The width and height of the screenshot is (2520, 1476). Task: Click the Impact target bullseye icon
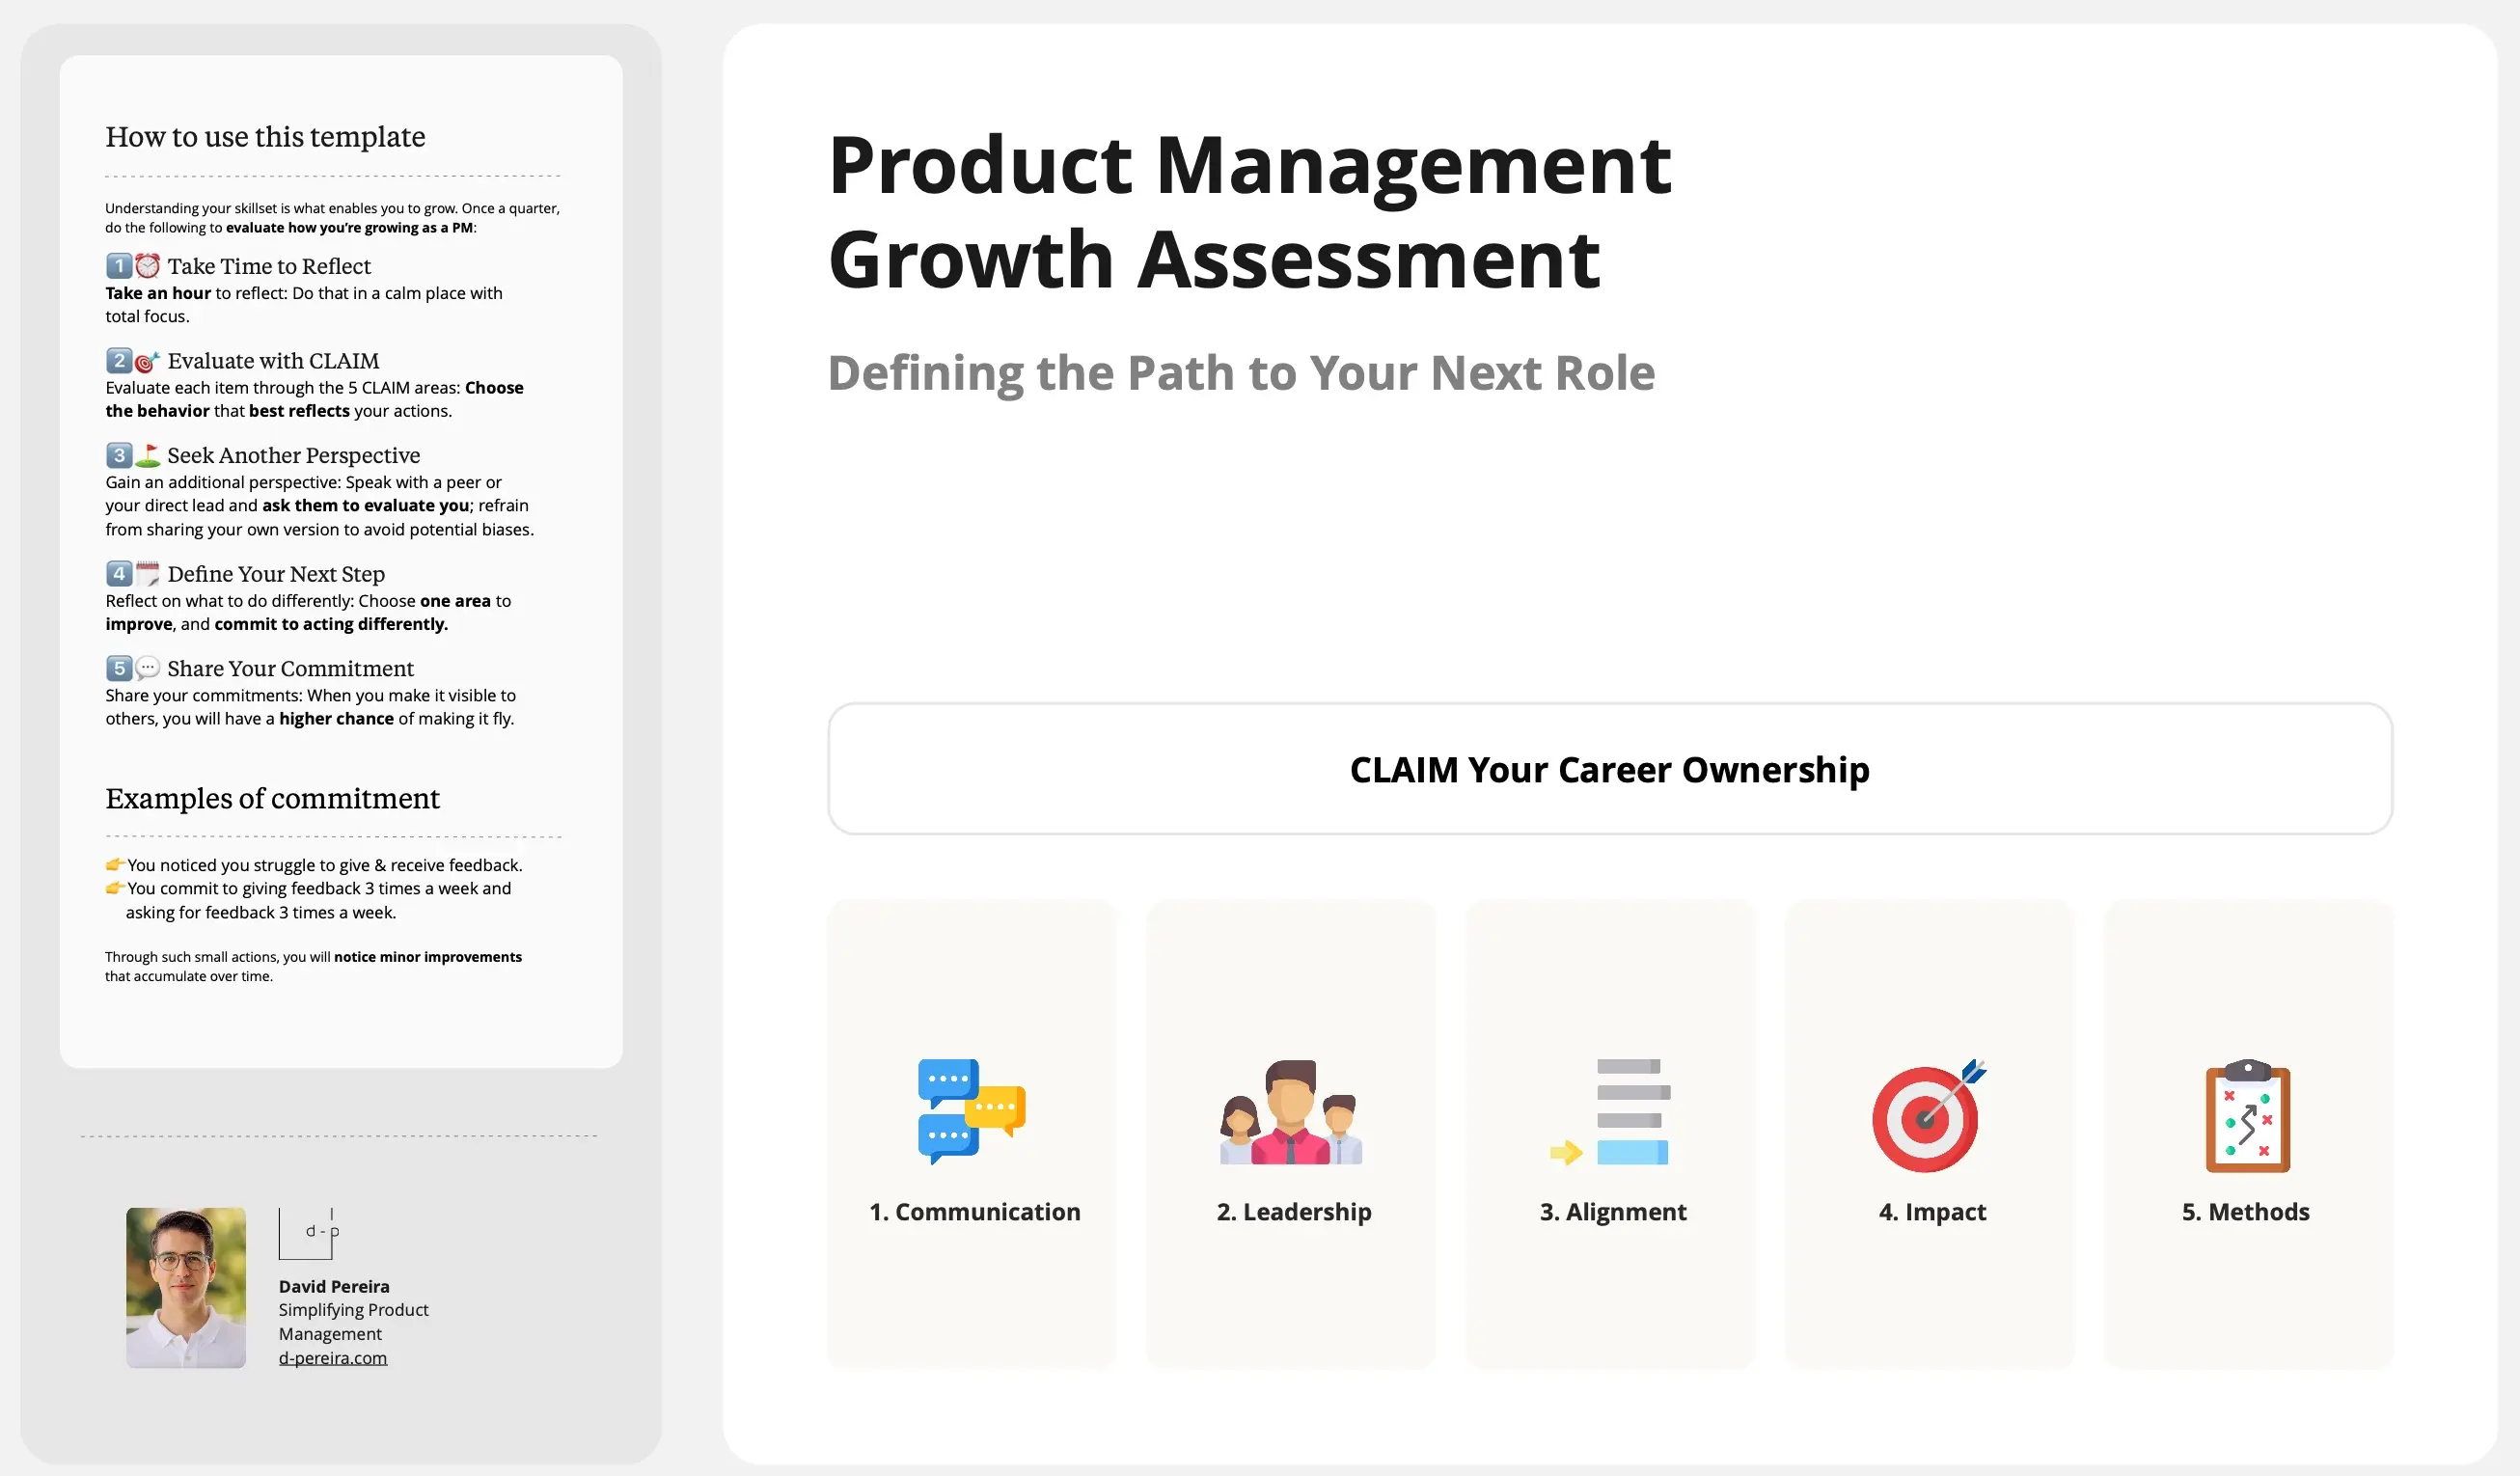pos(1928,1116)
